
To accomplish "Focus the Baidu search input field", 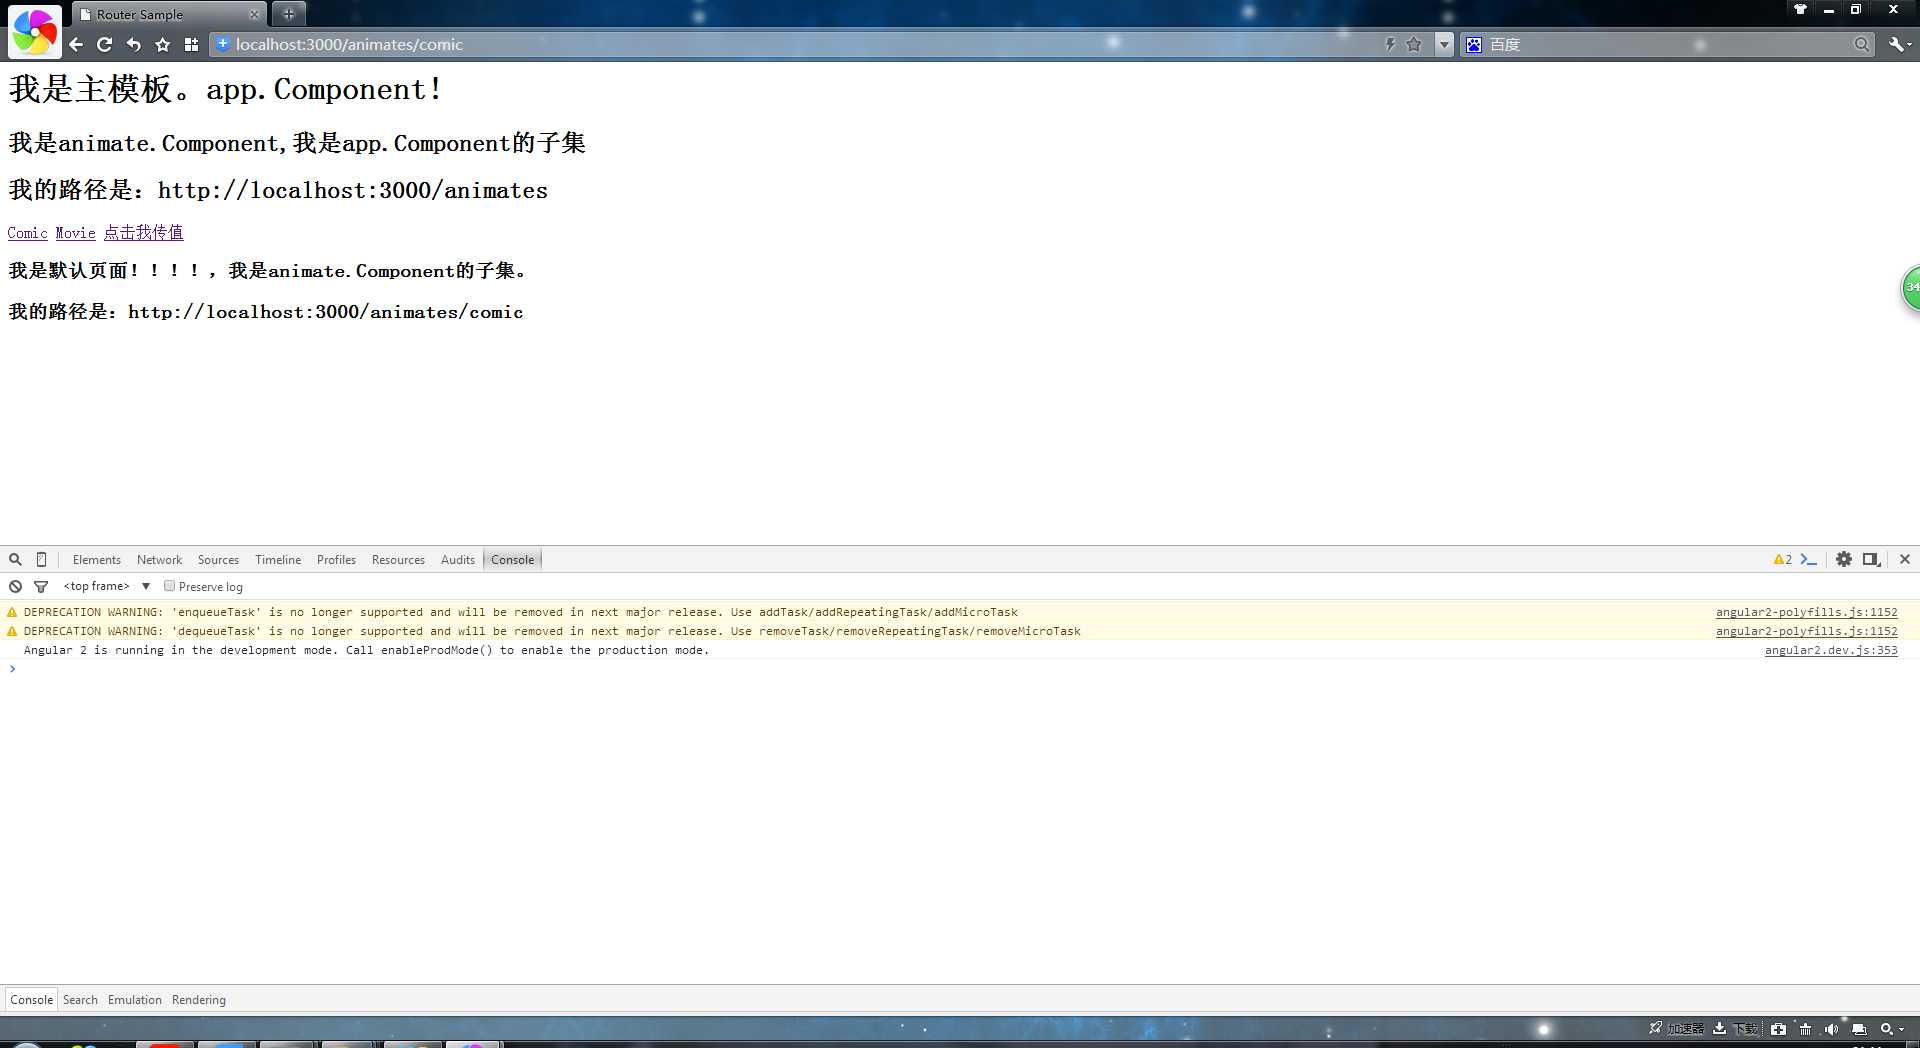I will [1668, 44].
